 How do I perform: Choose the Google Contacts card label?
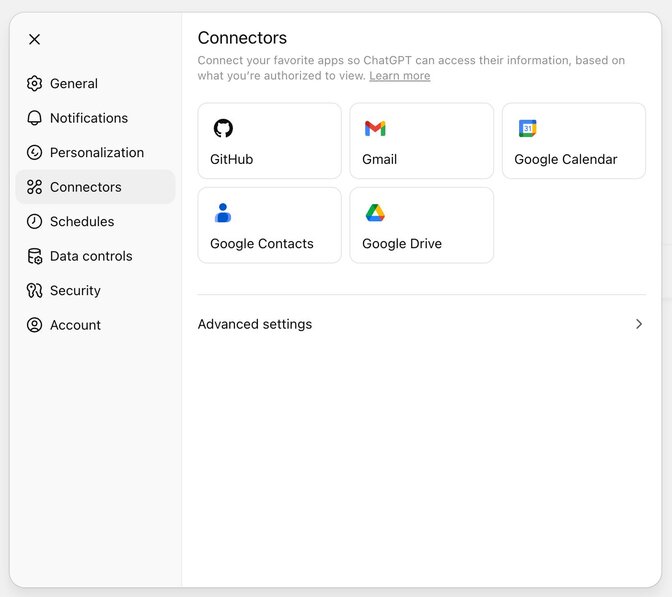pos(262,244)
